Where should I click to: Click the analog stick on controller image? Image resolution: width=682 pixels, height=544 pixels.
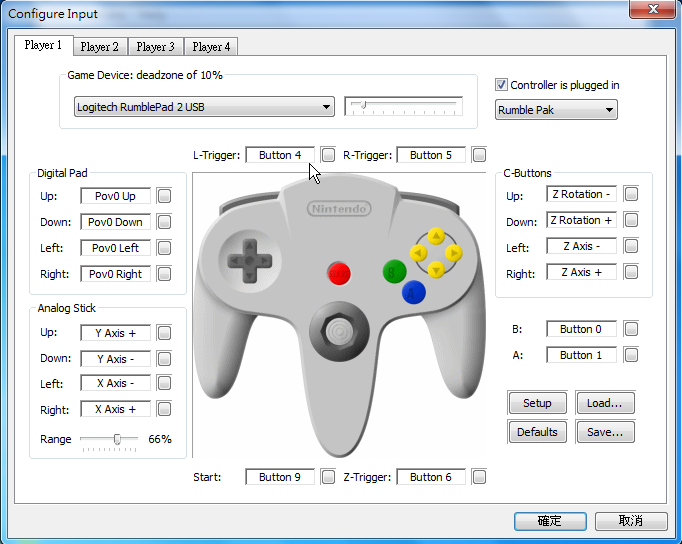tap(339, 332)
